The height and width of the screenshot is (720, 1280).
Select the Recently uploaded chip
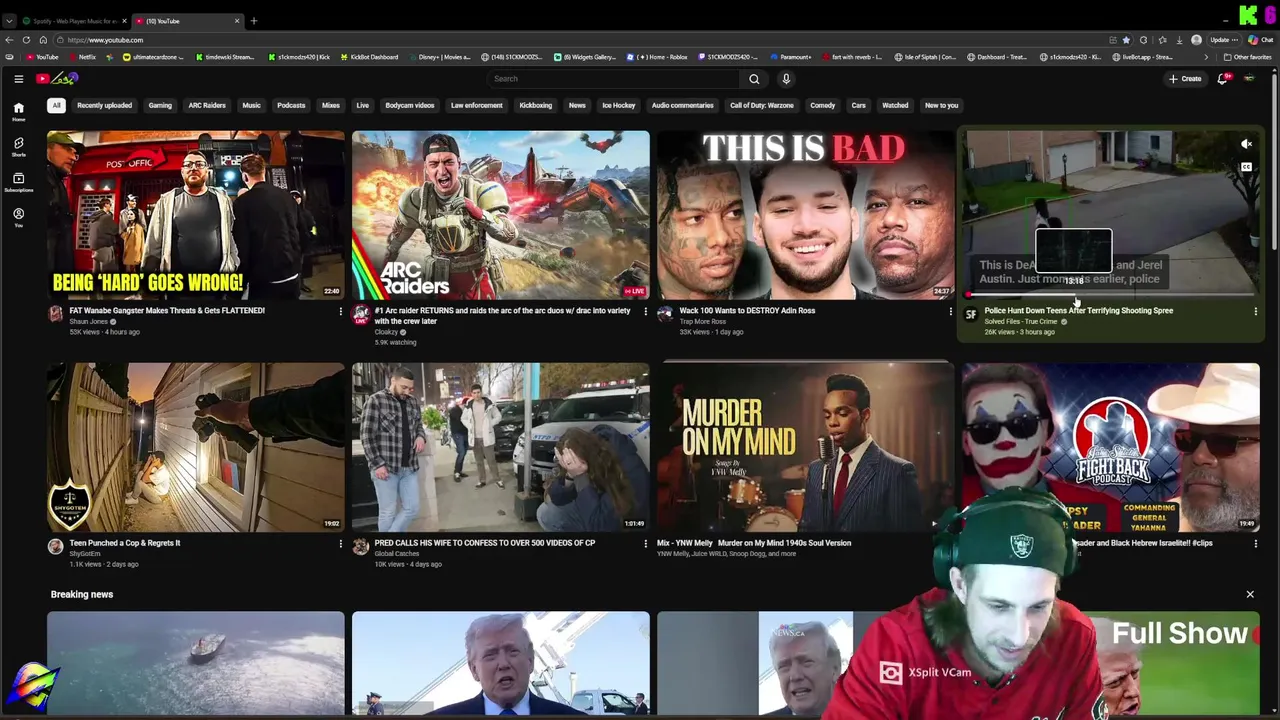point(104,105)
